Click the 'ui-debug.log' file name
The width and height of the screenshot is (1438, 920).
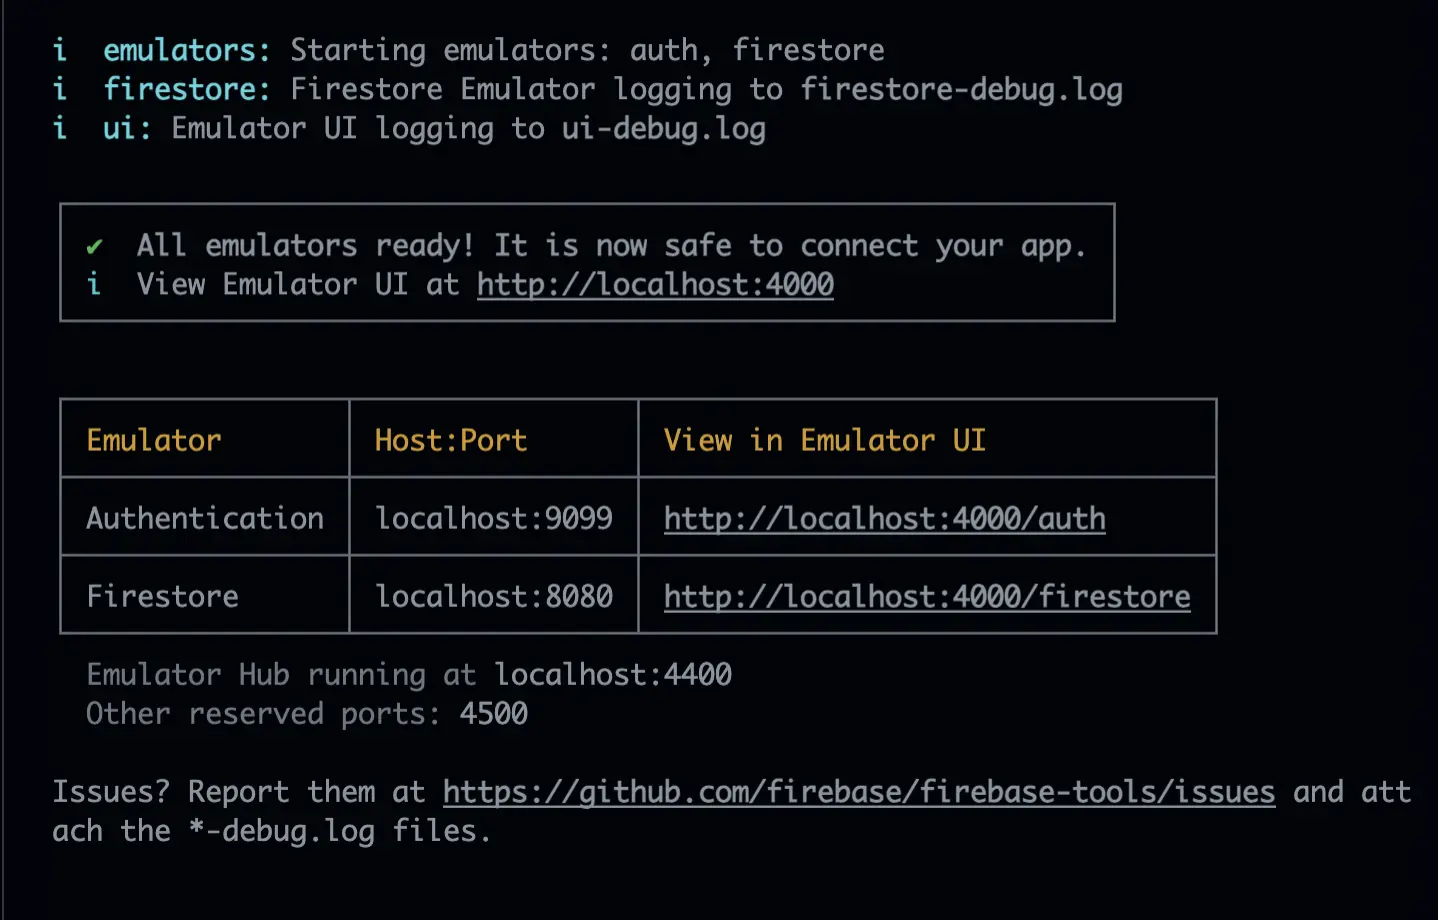(x=663, y=129)
